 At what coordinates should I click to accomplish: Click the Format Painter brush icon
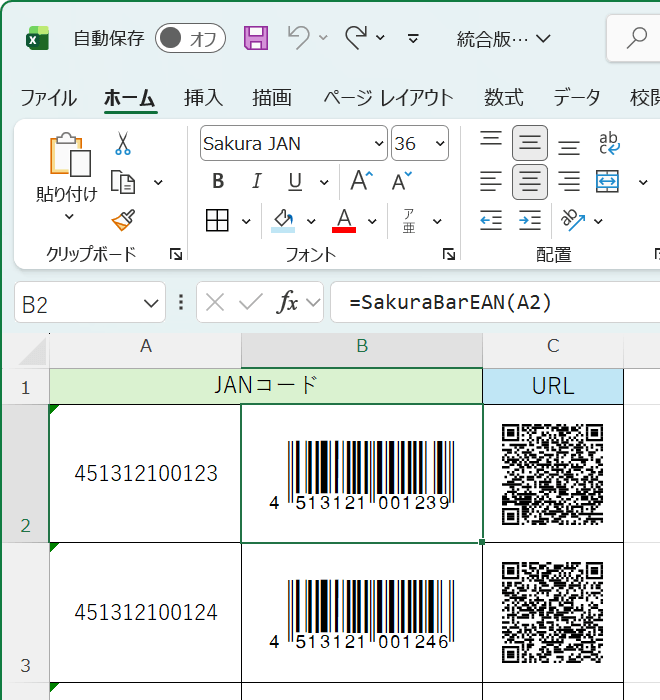[x=124, y=220]
